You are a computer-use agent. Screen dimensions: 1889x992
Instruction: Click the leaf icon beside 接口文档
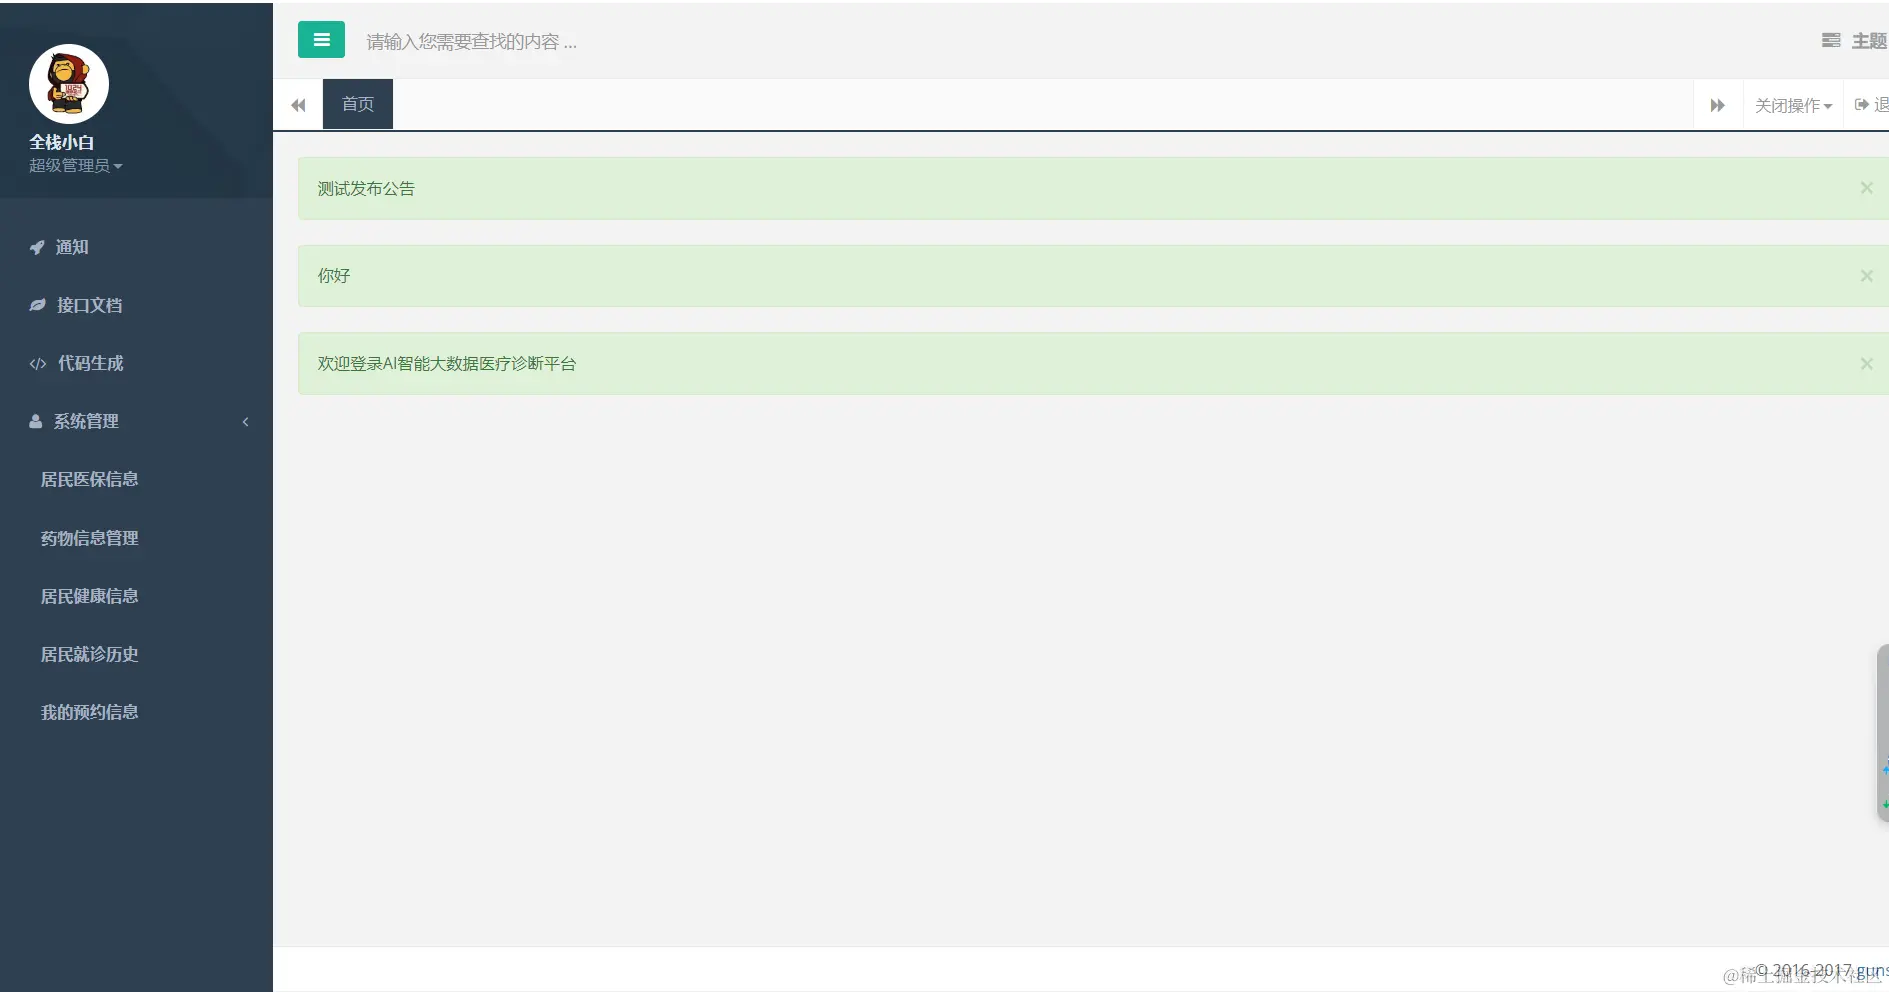coord(37,305)
